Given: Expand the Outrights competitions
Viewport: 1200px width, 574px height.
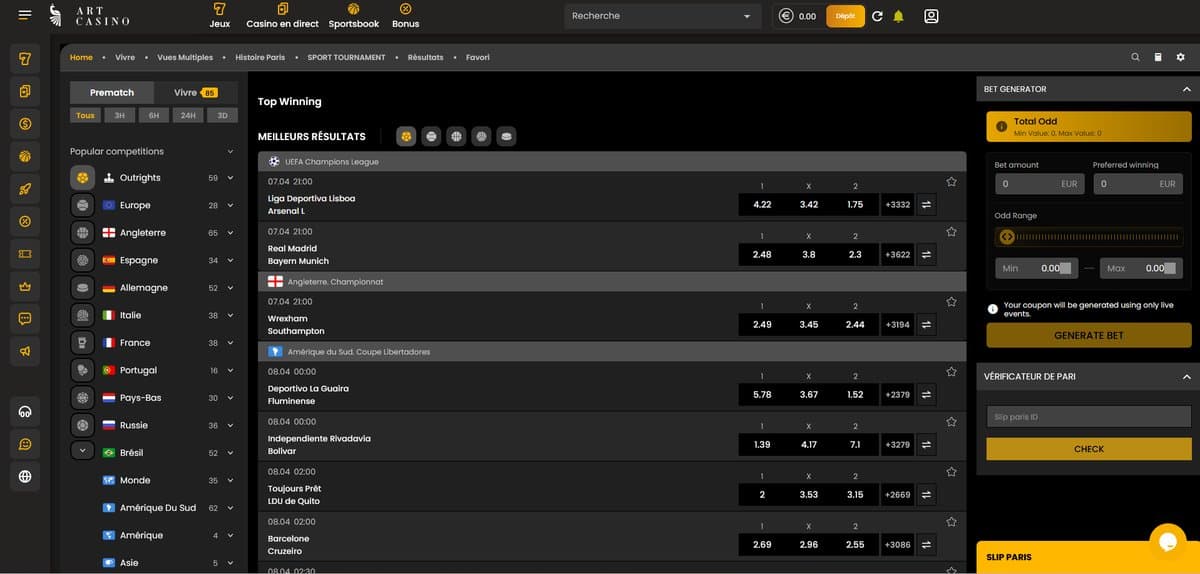Looking at the screenshot, I should (230, 178).
